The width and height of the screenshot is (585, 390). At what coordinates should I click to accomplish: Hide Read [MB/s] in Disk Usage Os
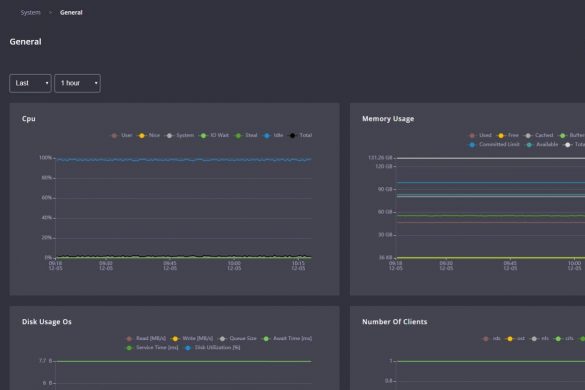click(x=146, y=338)
